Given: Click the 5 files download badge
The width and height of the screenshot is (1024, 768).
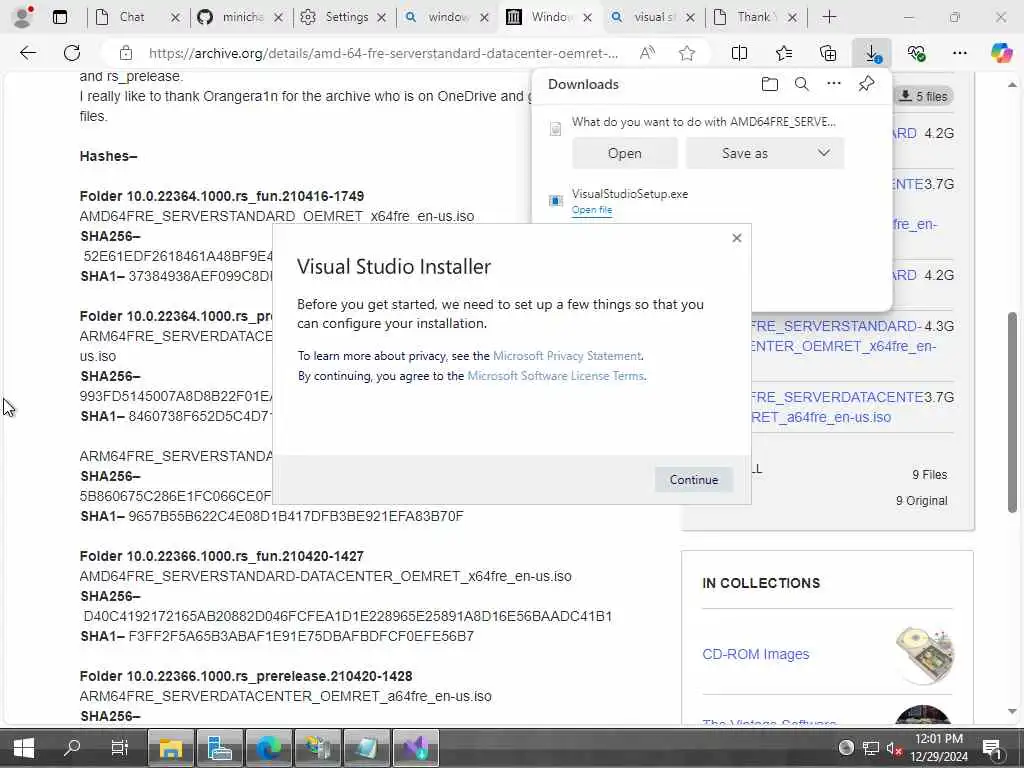Looking at the screenshot, I should 923,97.
